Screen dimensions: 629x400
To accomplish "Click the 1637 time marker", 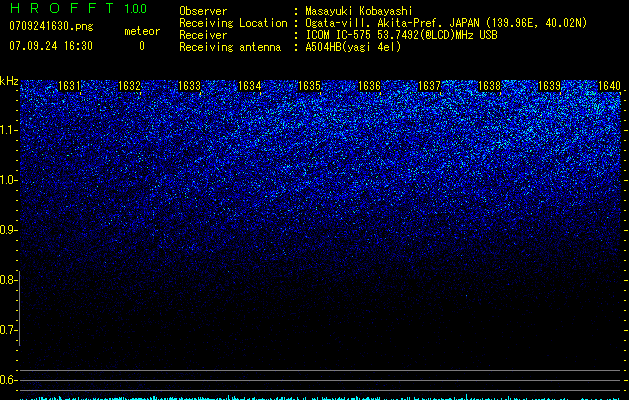I will click(430, 86).
